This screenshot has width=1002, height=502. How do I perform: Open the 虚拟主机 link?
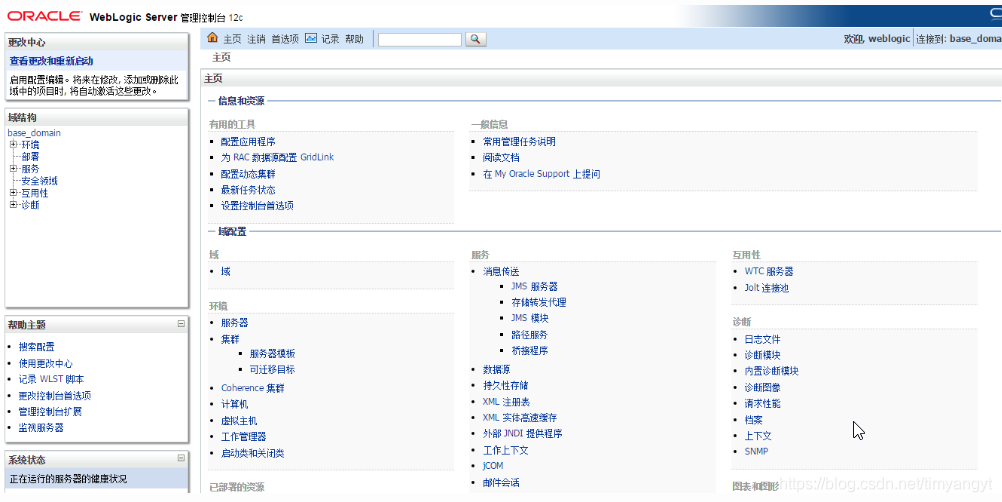(239, 421)
